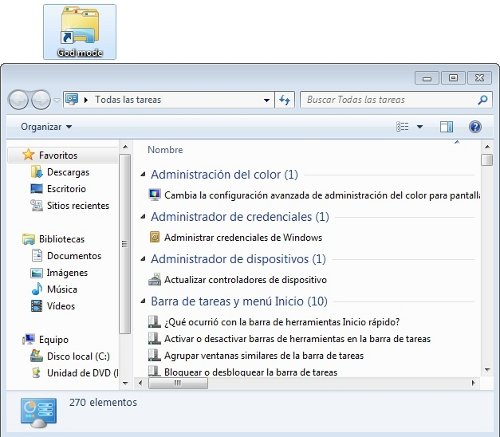Collapse Barra de tareas y menú Inicio group
The width and height of the screenshot is (500, 437).
[143, 301]
